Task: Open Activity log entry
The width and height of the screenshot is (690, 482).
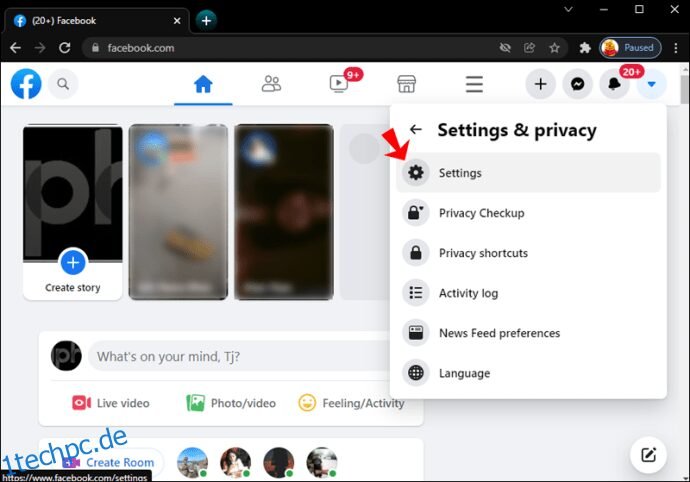Action: 528,293
